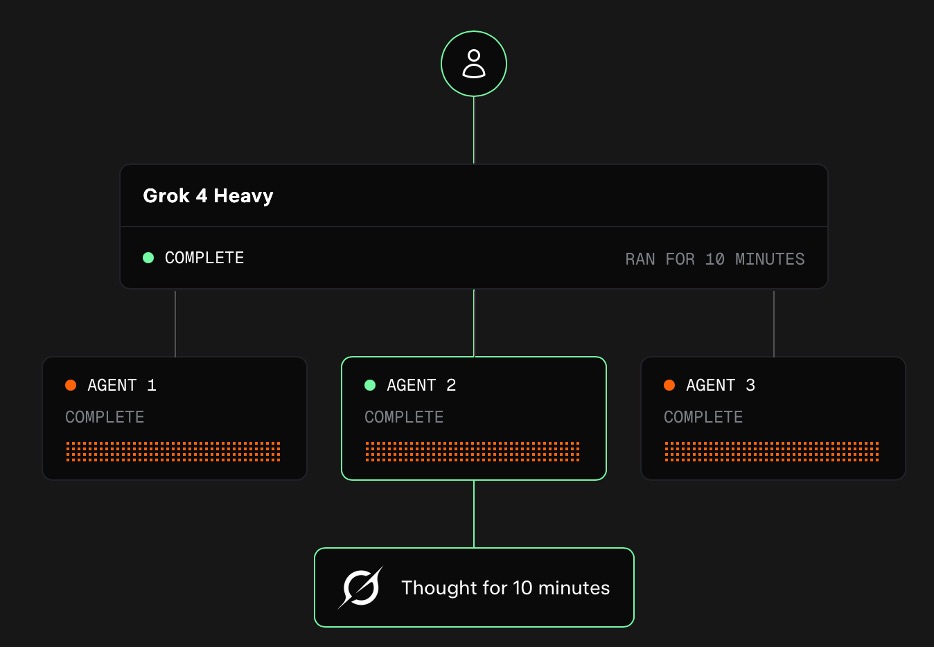Click "Thought for 10 minutes" text
The width and height of the screenshot is (934, 648).
point(505,588)
